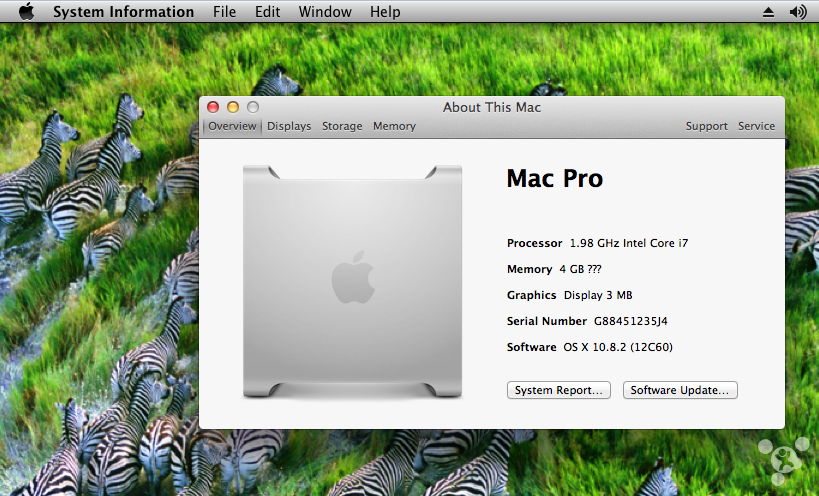Click software version OS X 10.8.2 (12C60)
819x496 pixels.
[618, 347]
